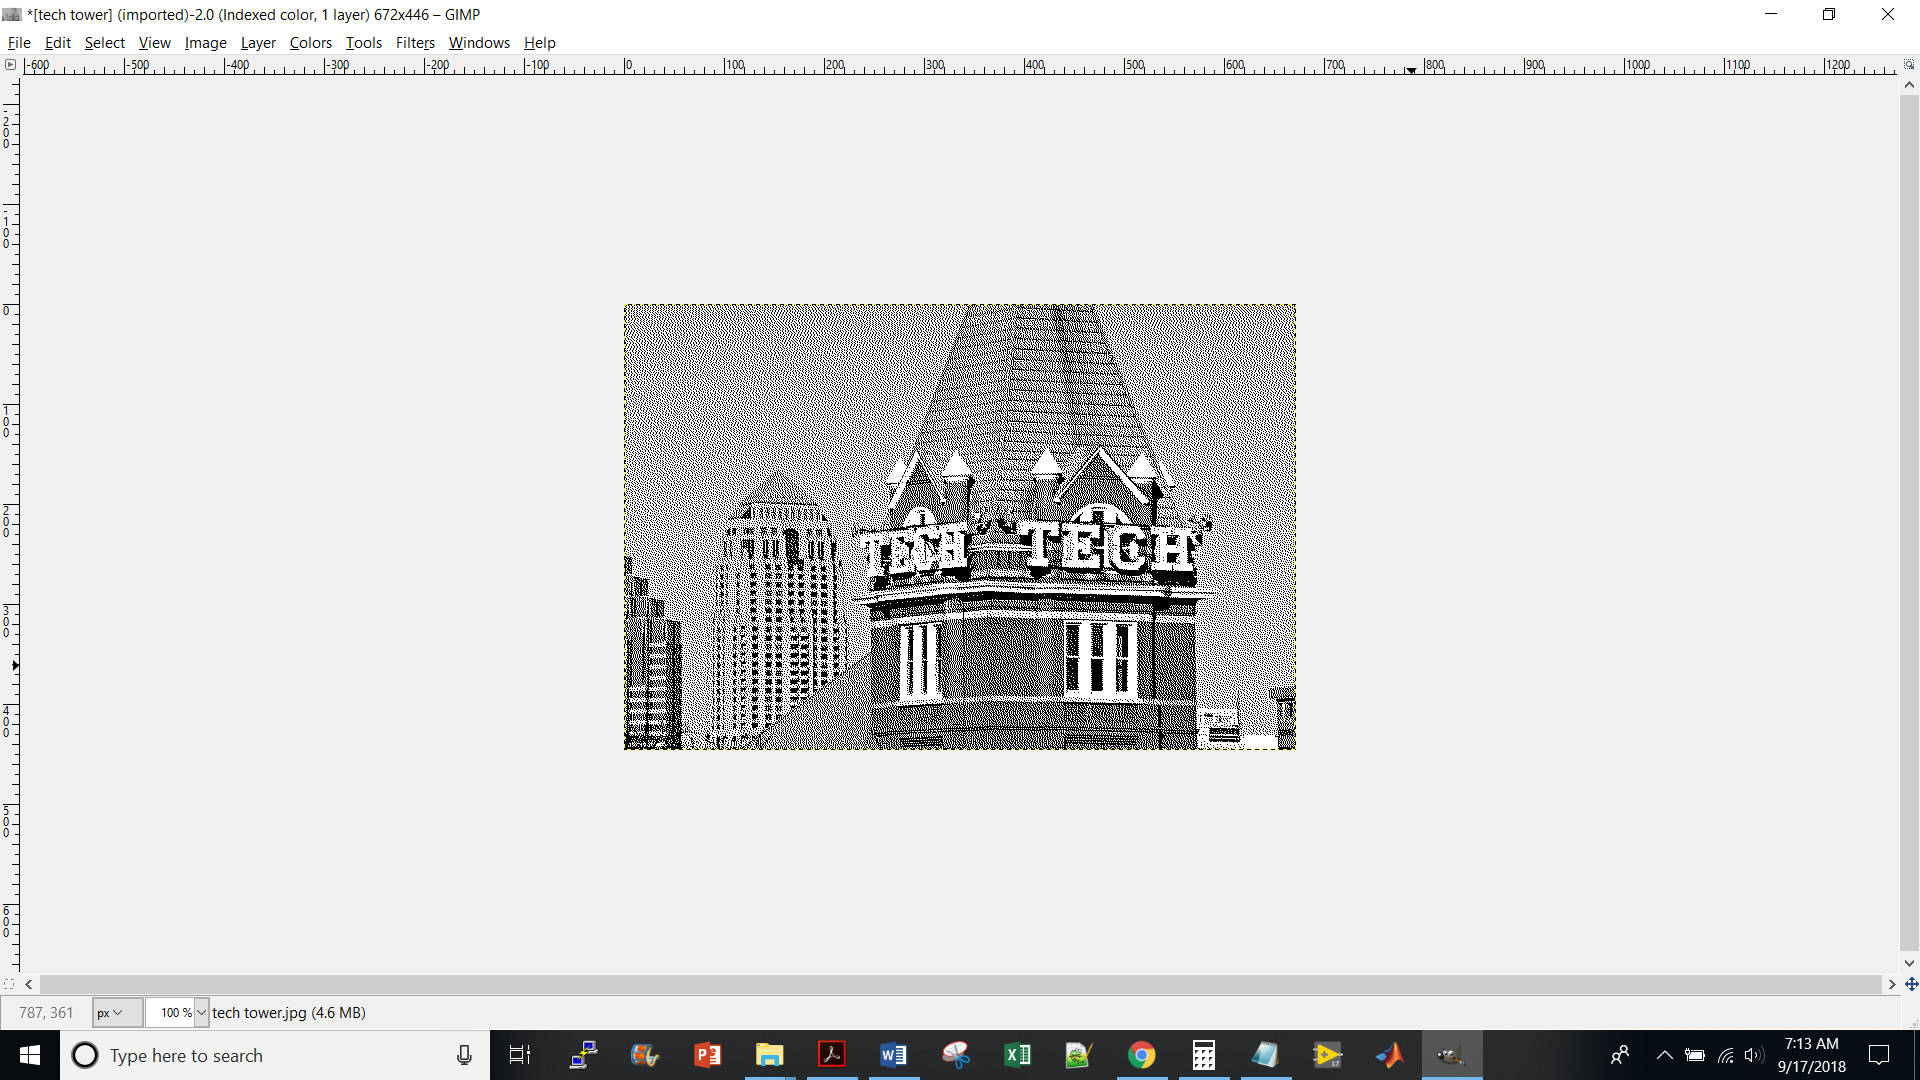1920x1080 pixels.
Task: Click the tech tower.jpg status bar text
Action: 289,1013
